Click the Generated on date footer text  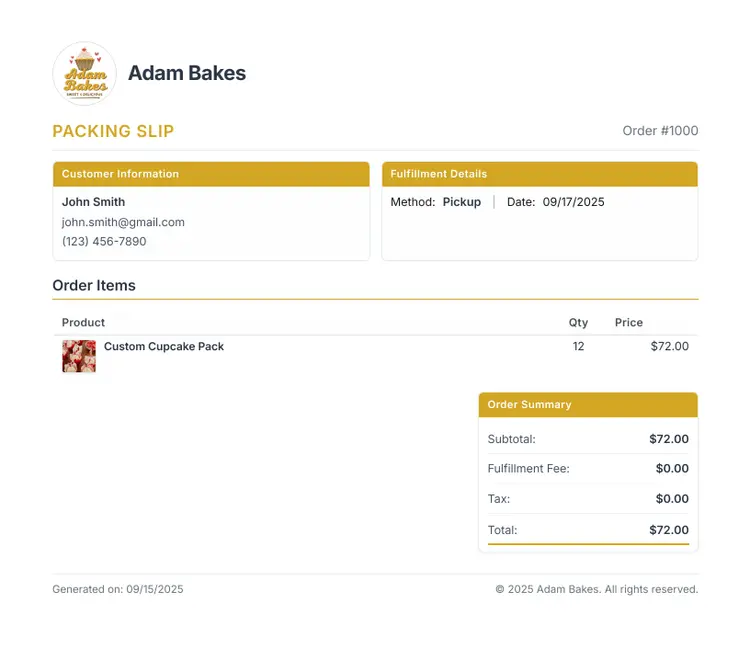point(118,589)
